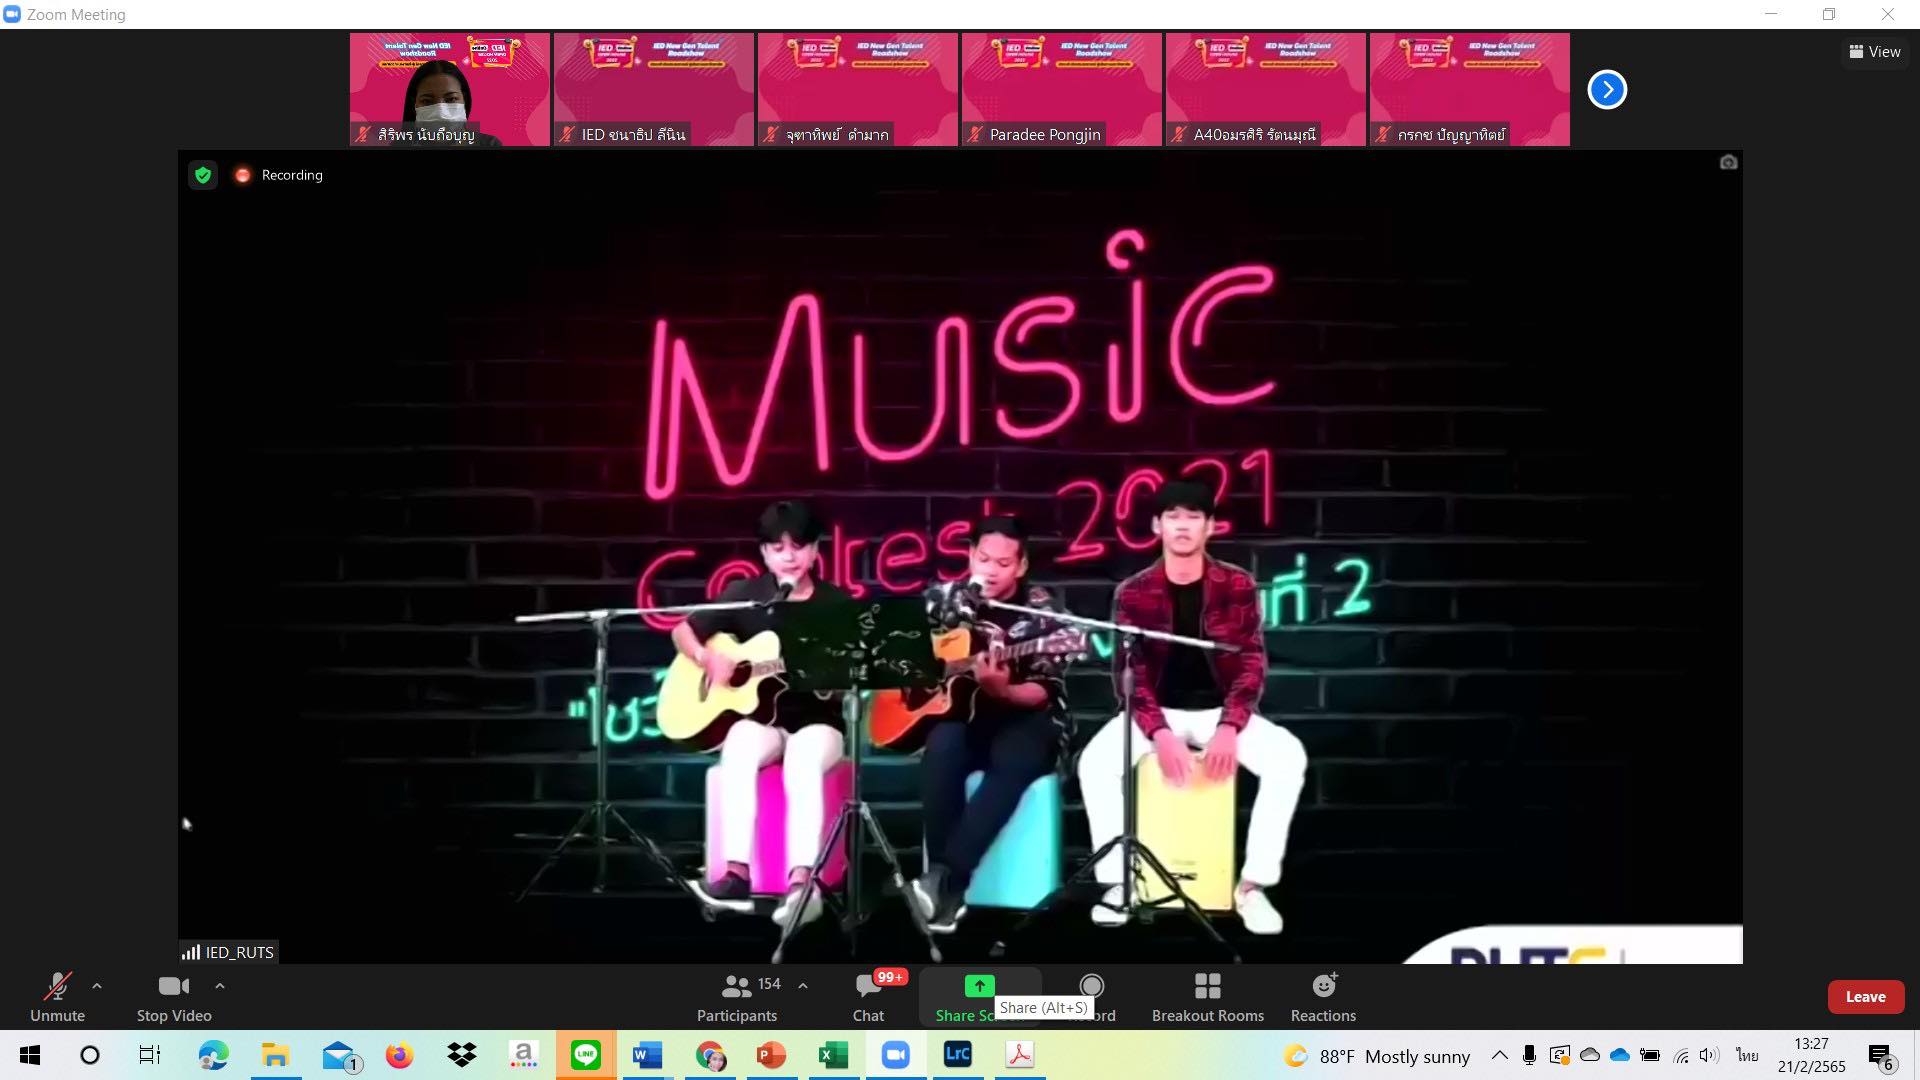Viewport: 1920px width, 1080px height.
Task: Show next page of participant thumbnails
Action: 1607,90
